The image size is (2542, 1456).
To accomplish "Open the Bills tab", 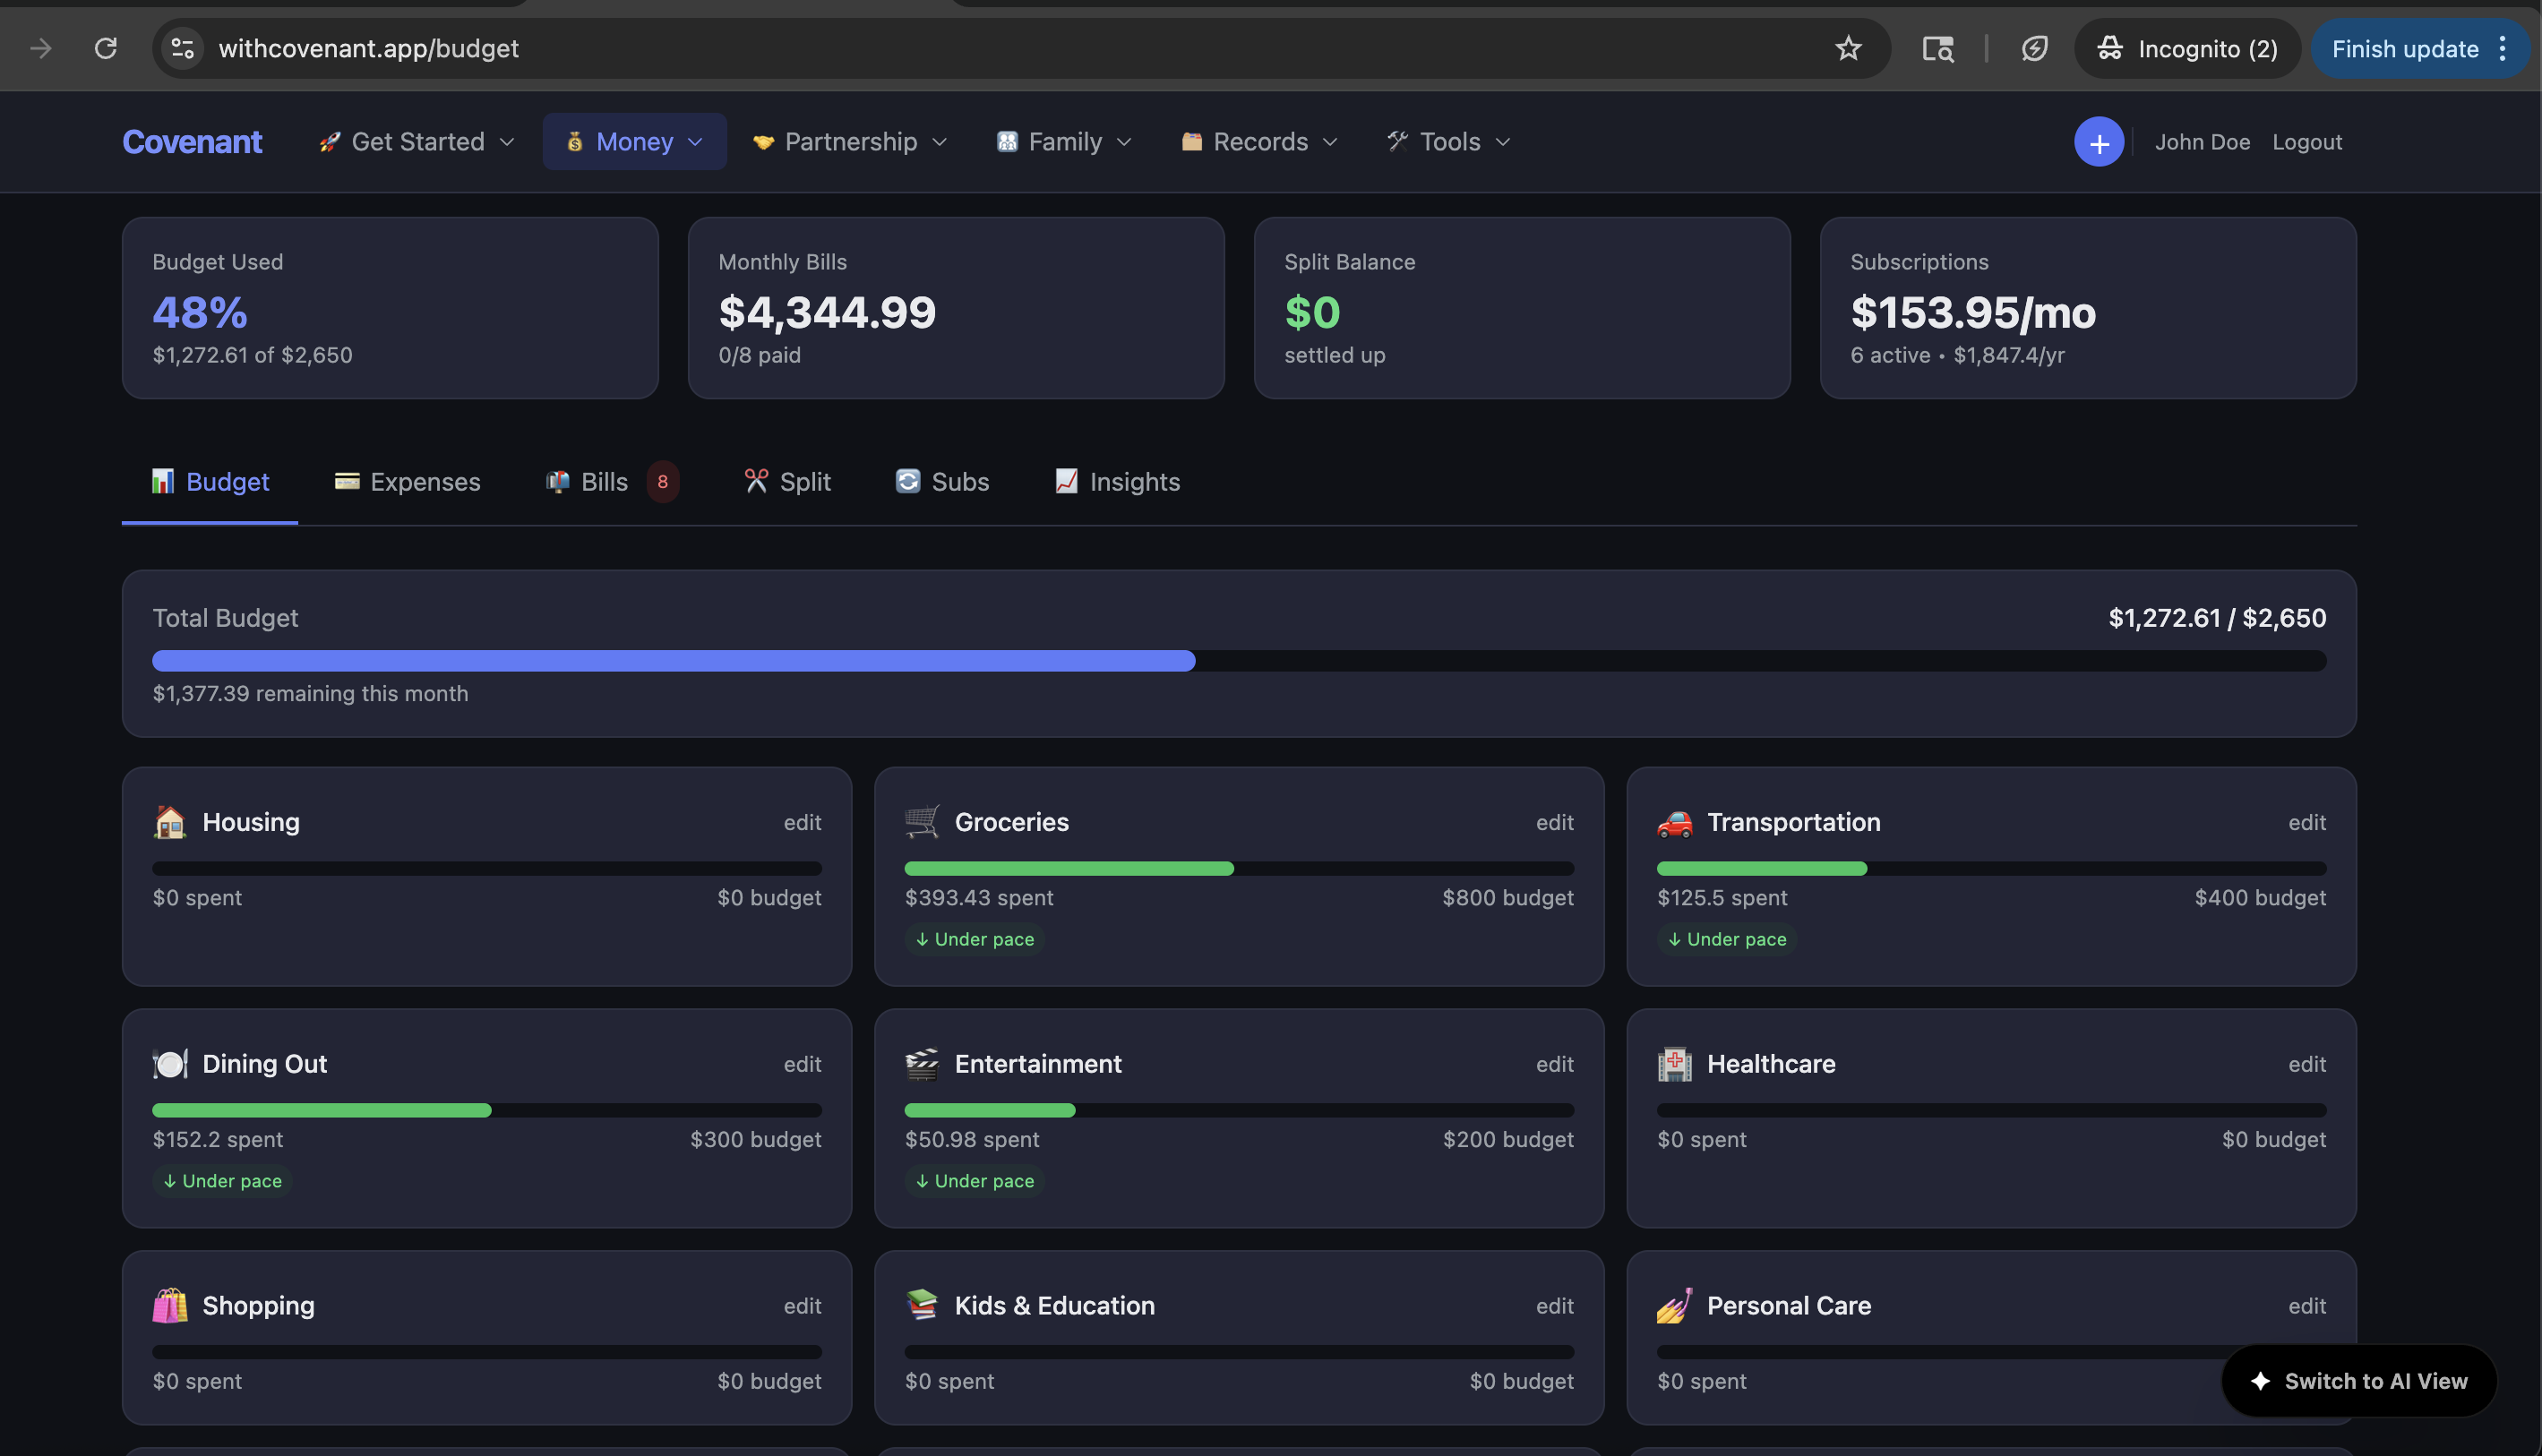I will (x=604, y=482).
